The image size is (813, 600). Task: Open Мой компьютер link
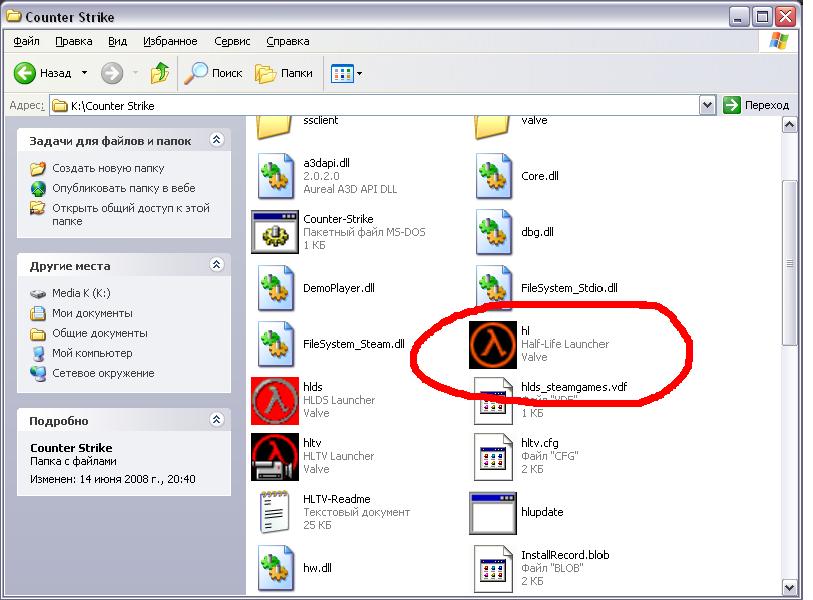click(92, 353)
